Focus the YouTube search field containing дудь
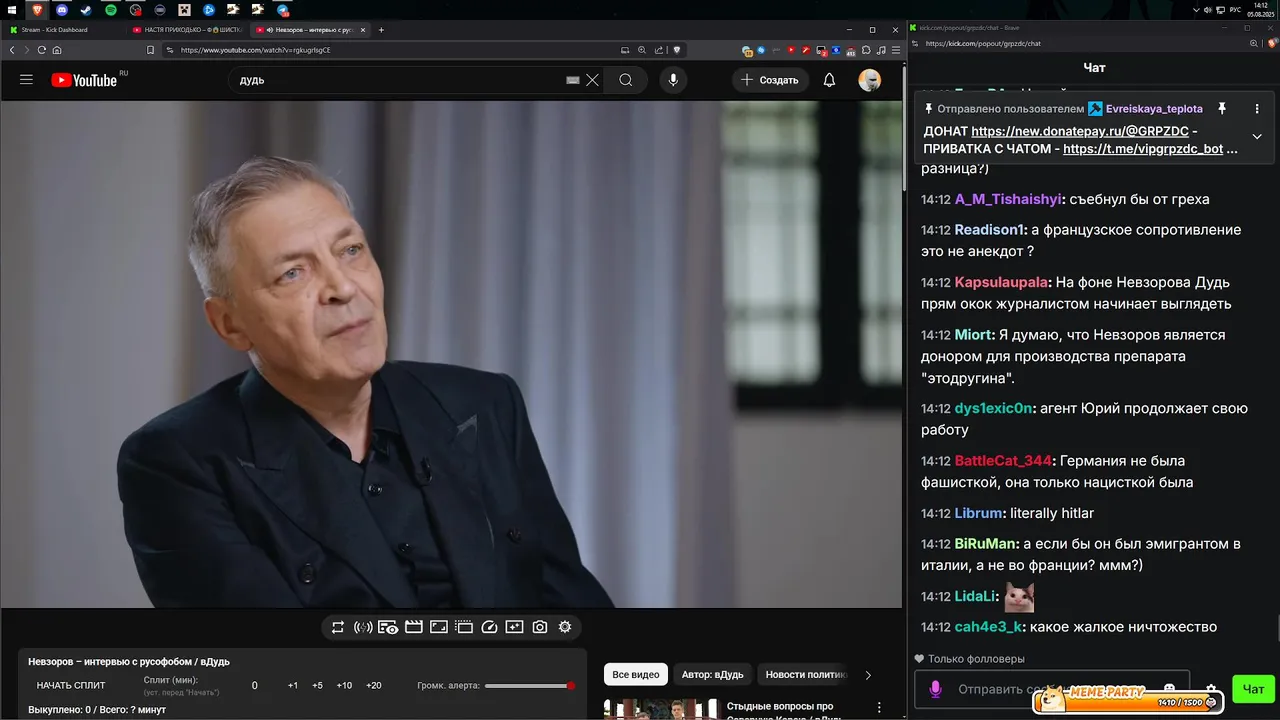This screenshot has height=720, width=1280. (x=400, y=80)
